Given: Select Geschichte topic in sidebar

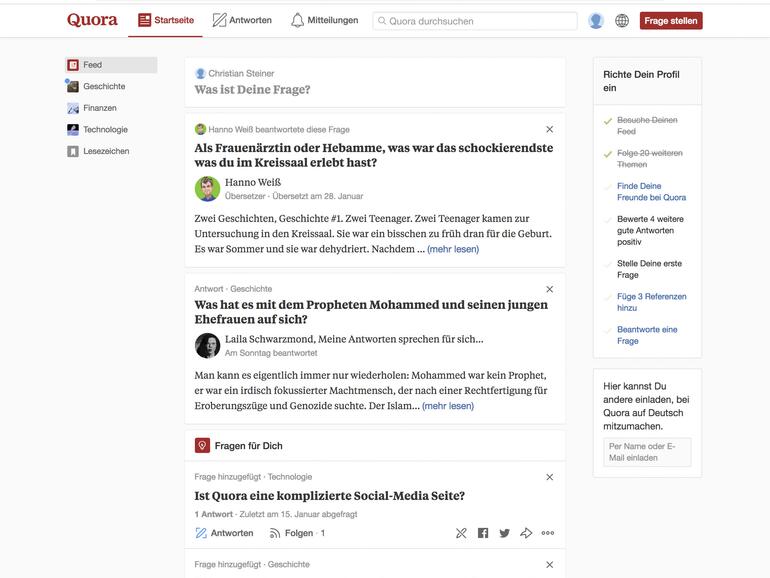Looking at the screenshot, I should click(104, 86).
